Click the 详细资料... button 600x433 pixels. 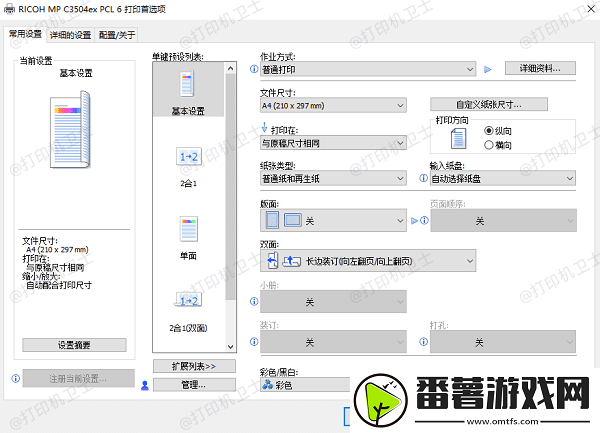tap(540, 68)
